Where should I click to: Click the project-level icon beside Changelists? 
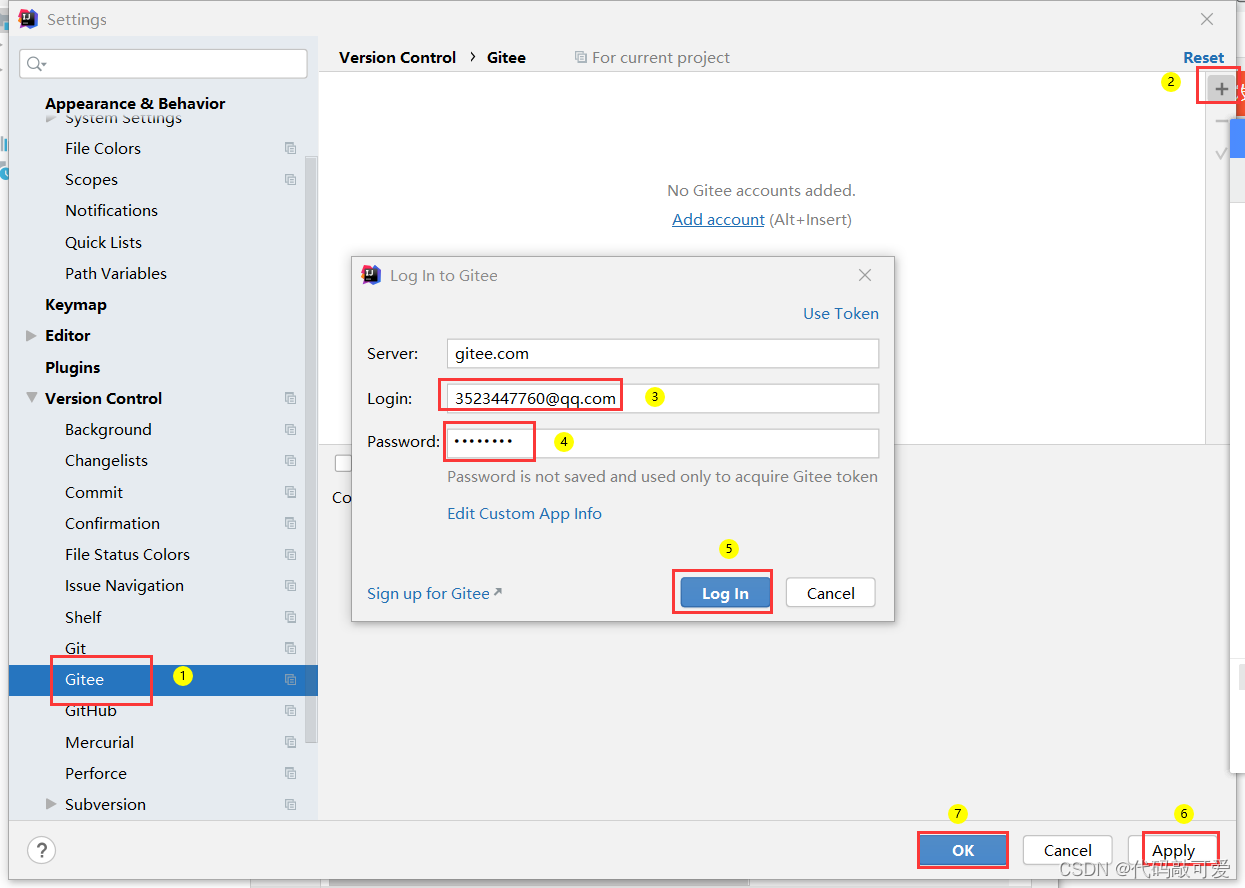click(x=290, y=461)
